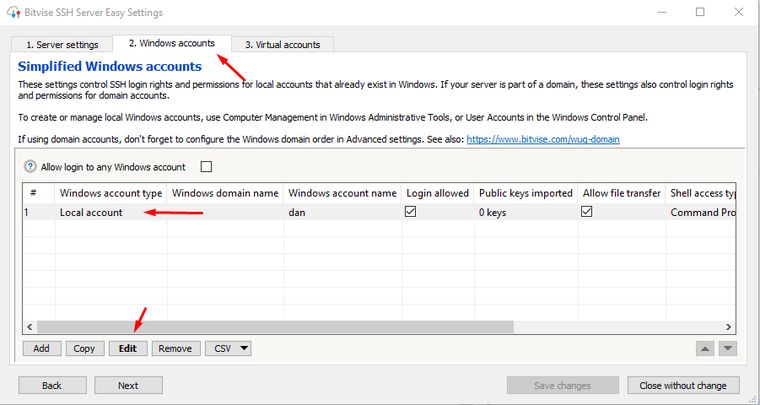
Task: Click the Allow file transfer column header
Action: click(x=622, y=193)
